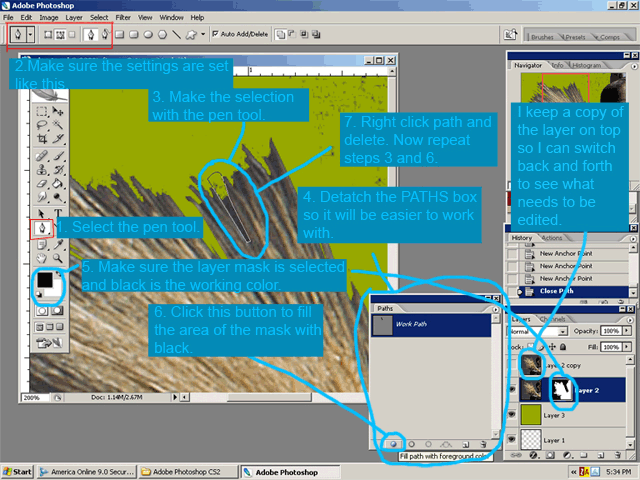
Task: Toggle lock position icon in Layers
Action: point(552,347)
